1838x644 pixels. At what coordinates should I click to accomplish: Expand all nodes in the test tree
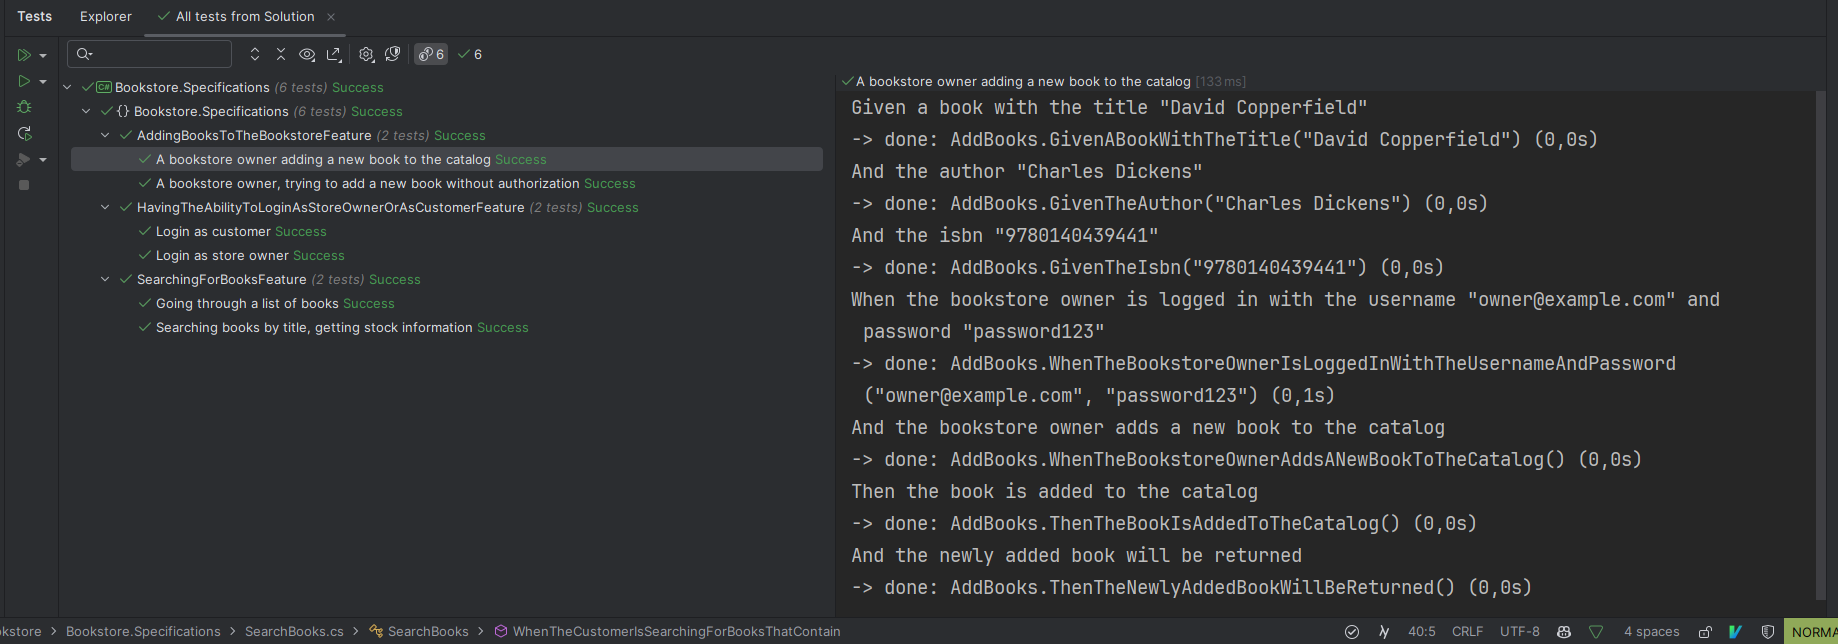click(x=255, y=55)
